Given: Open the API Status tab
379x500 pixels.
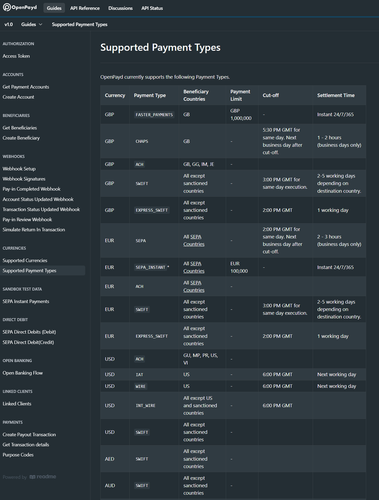Looking at the screenshot, I should [152, 8].
